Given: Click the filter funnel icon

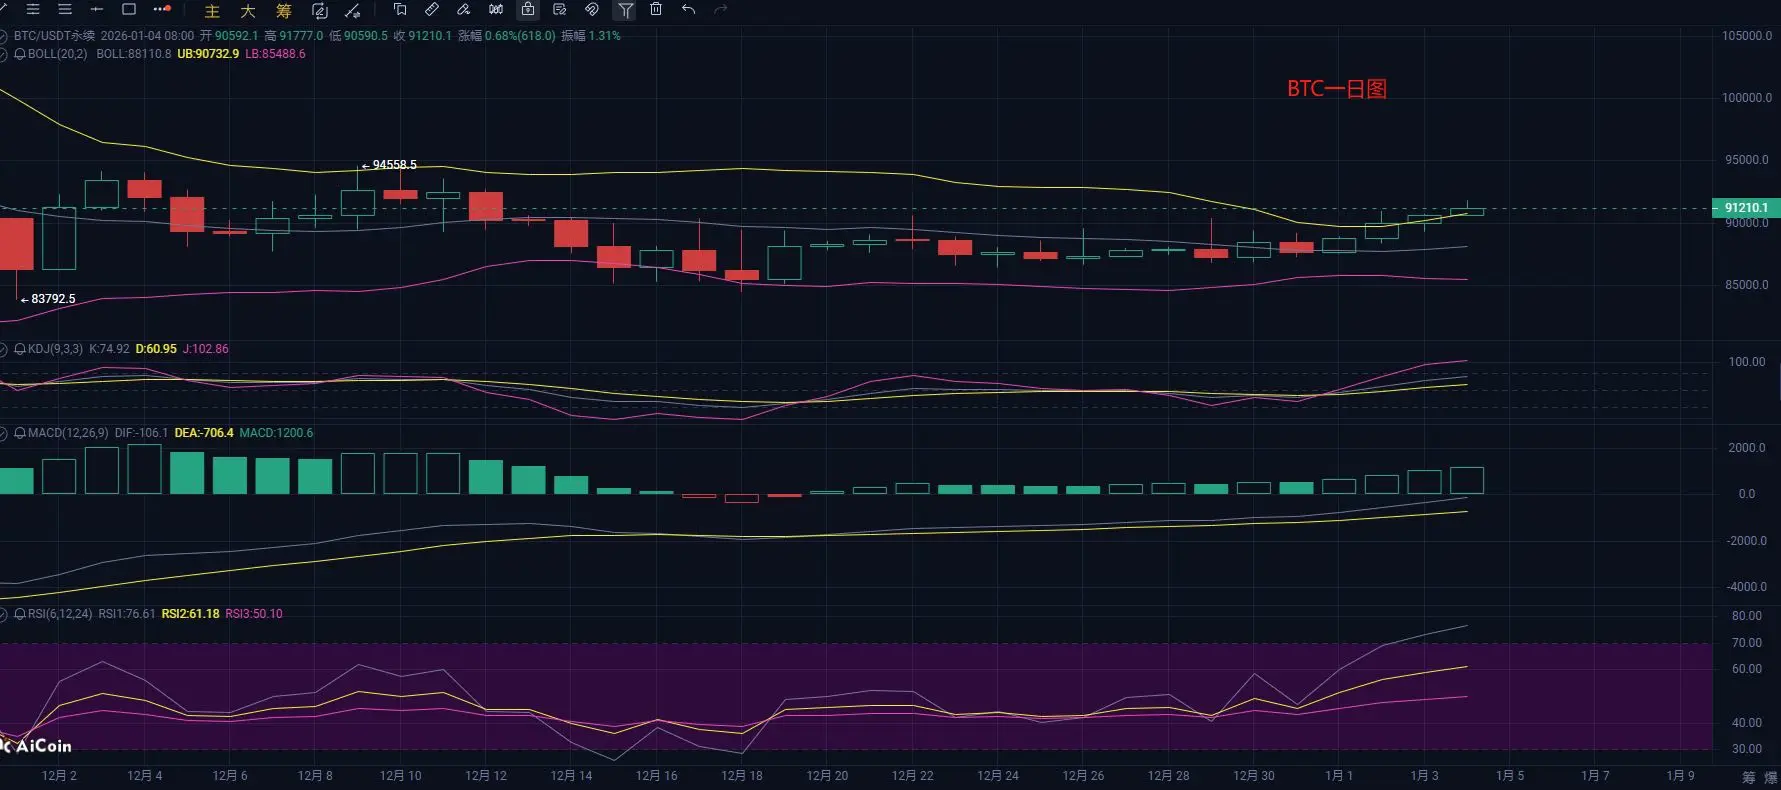Looking at the screenshot, I should point(625,9).
